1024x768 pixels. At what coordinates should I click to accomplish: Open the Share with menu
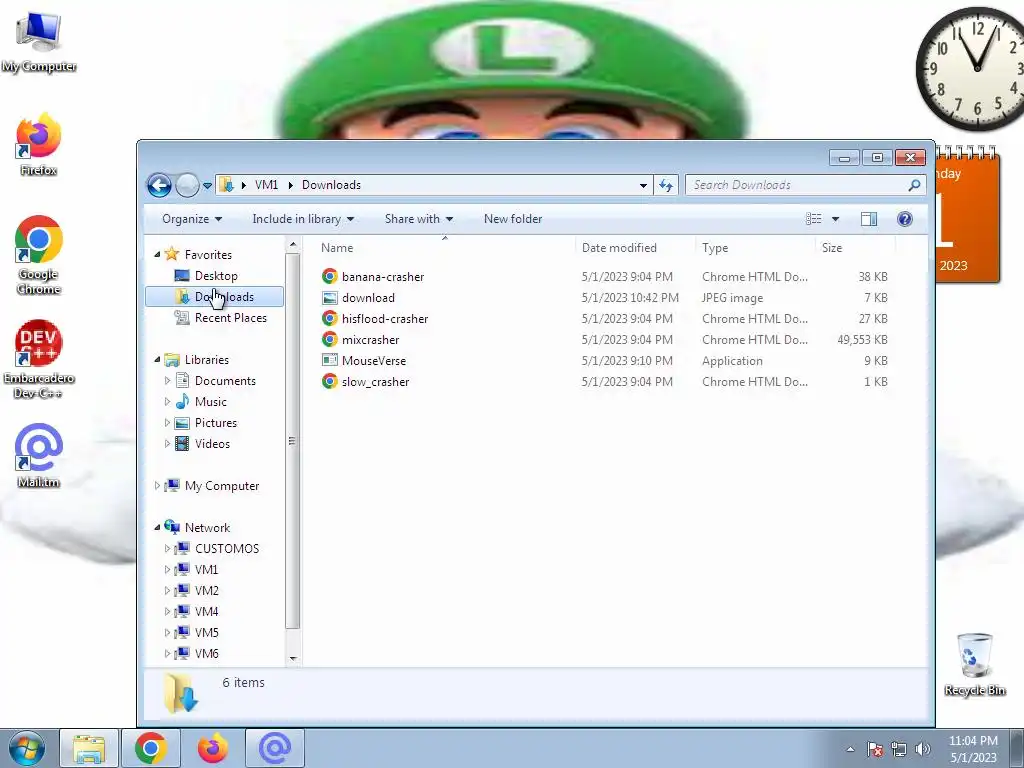[x=419, y=219]
